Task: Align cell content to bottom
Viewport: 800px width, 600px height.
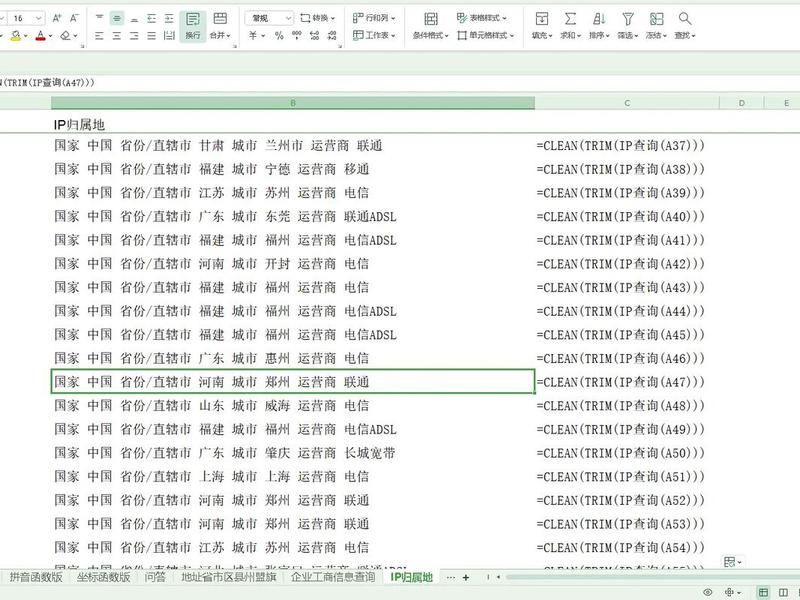Action: point(134,18)
